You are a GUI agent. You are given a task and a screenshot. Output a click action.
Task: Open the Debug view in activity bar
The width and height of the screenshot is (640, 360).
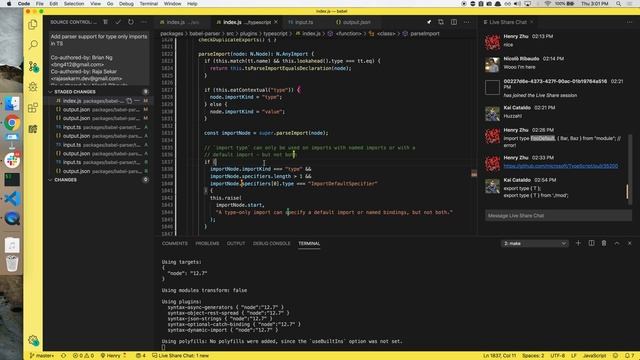(33, 87)
